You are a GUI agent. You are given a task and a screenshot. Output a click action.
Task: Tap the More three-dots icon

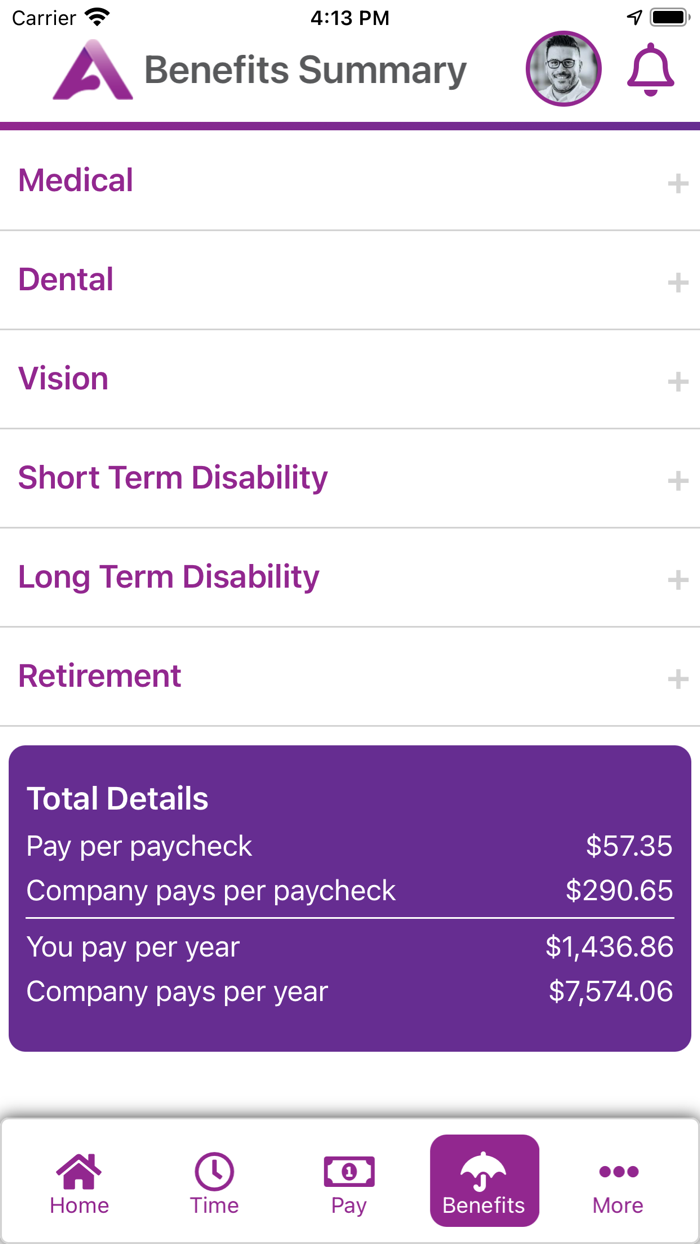click(618, 1171)
